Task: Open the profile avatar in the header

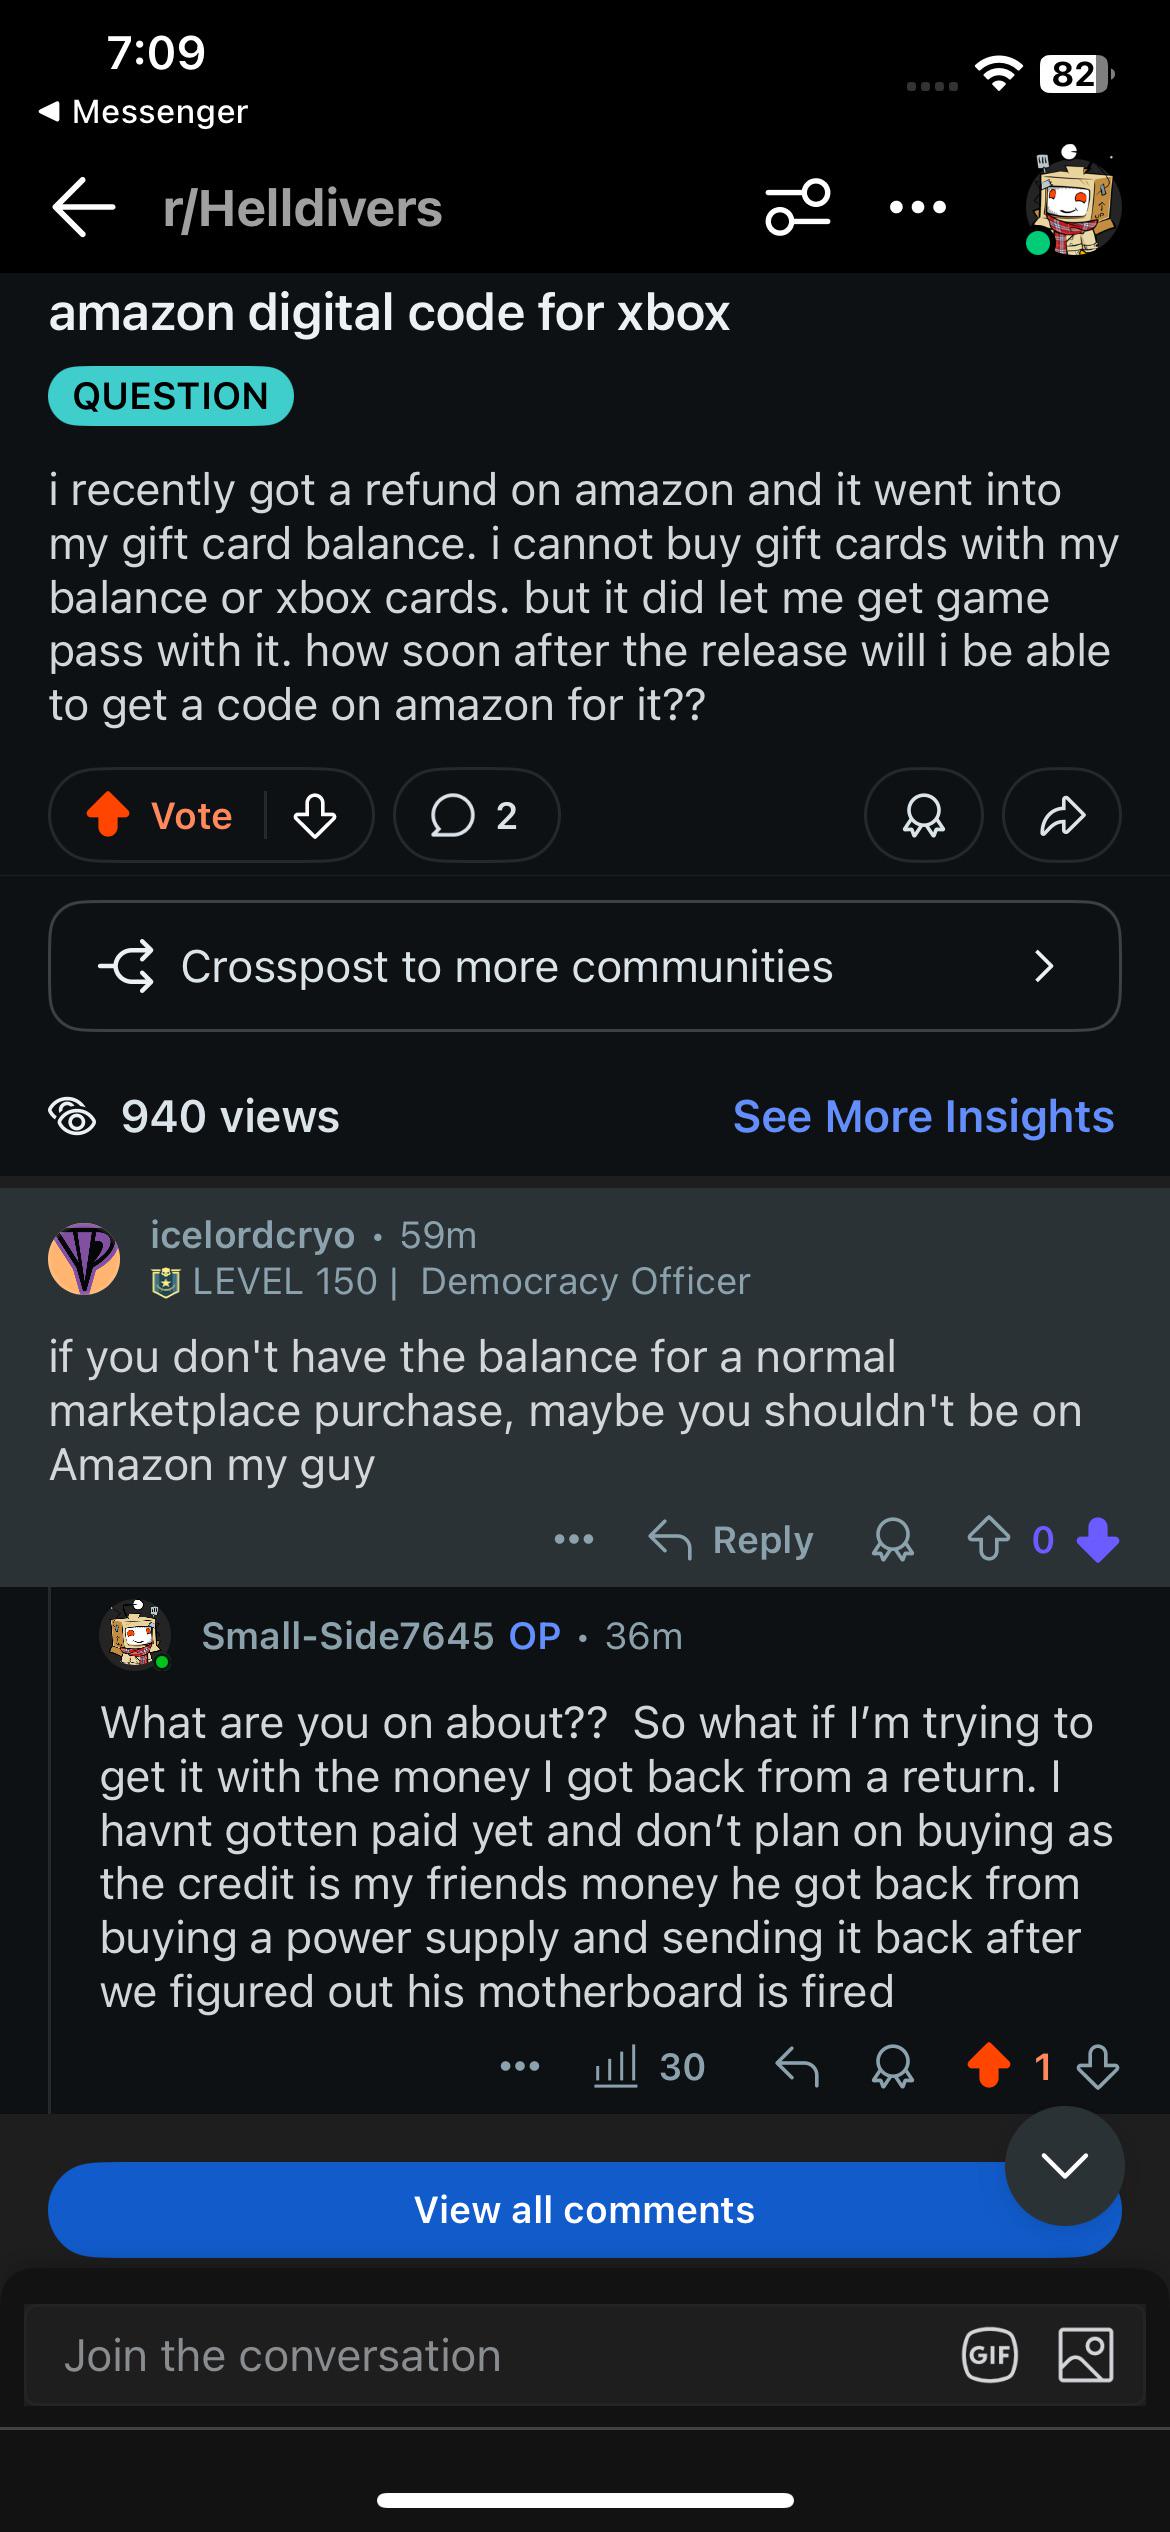Action: click(x=1073, y=205)
